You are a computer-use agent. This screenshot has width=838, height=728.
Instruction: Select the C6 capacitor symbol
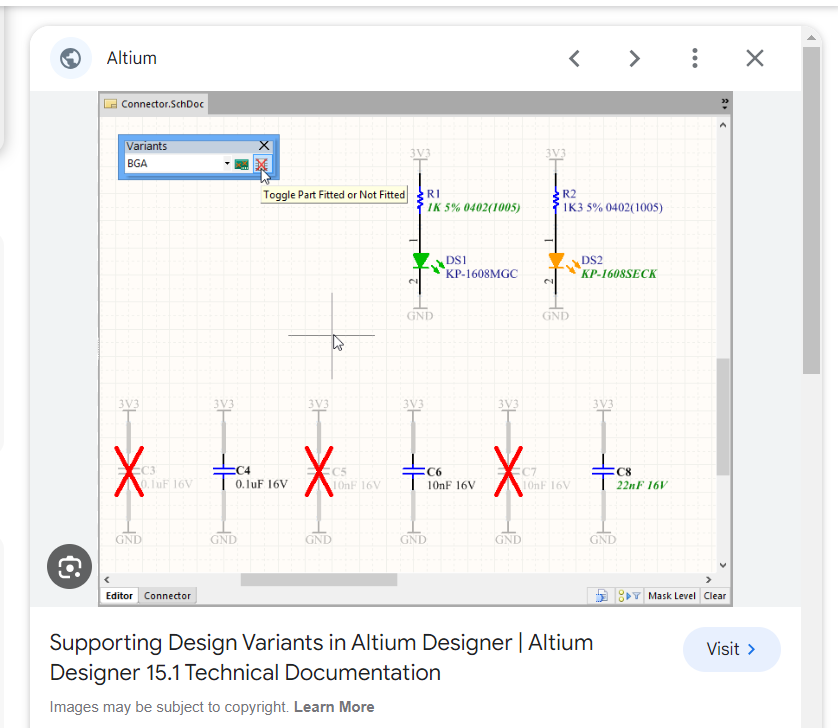(413, 471)
